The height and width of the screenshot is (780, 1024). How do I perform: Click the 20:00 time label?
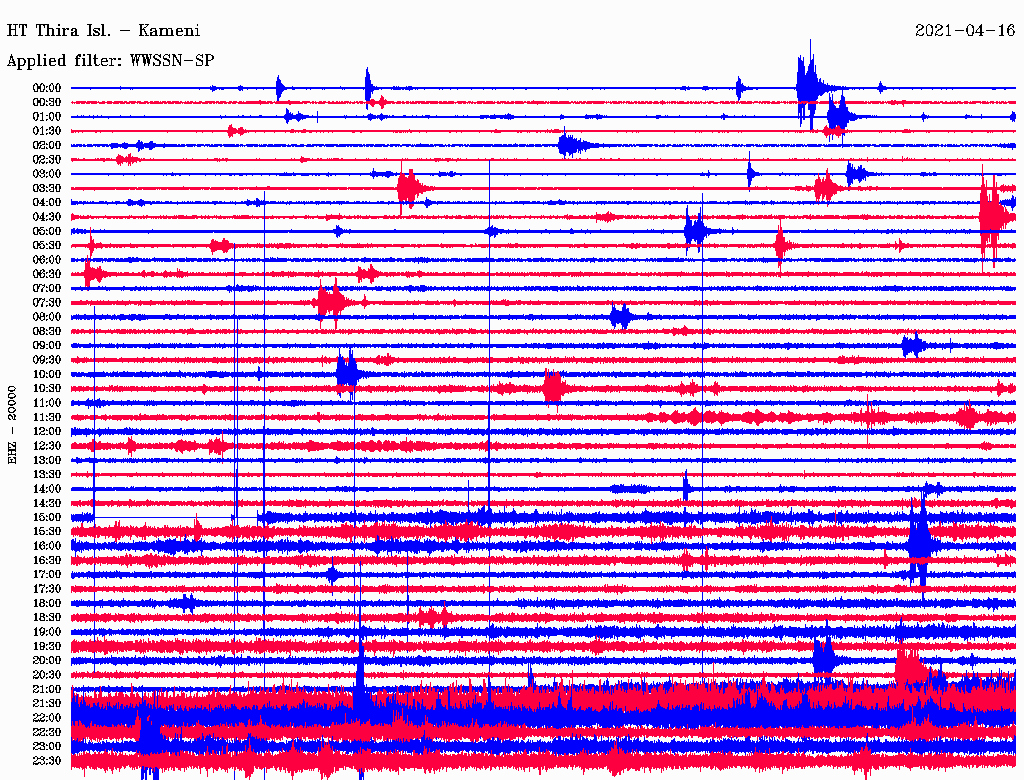(47, 661)
